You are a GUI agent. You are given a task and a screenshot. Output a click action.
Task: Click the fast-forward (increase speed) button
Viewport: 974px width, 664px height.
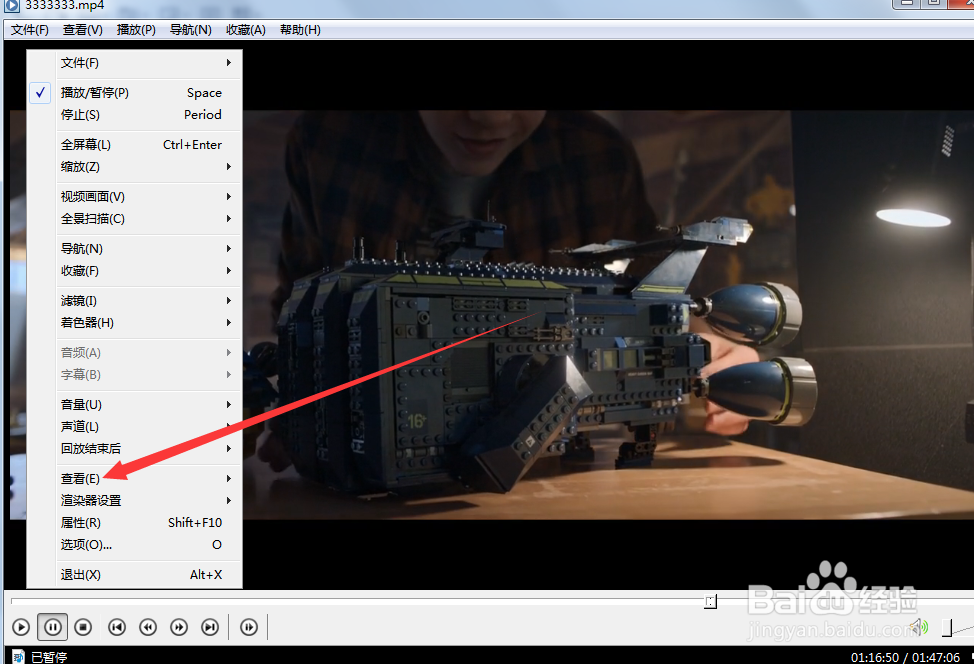pyautogui.click(x=179, y=627)
